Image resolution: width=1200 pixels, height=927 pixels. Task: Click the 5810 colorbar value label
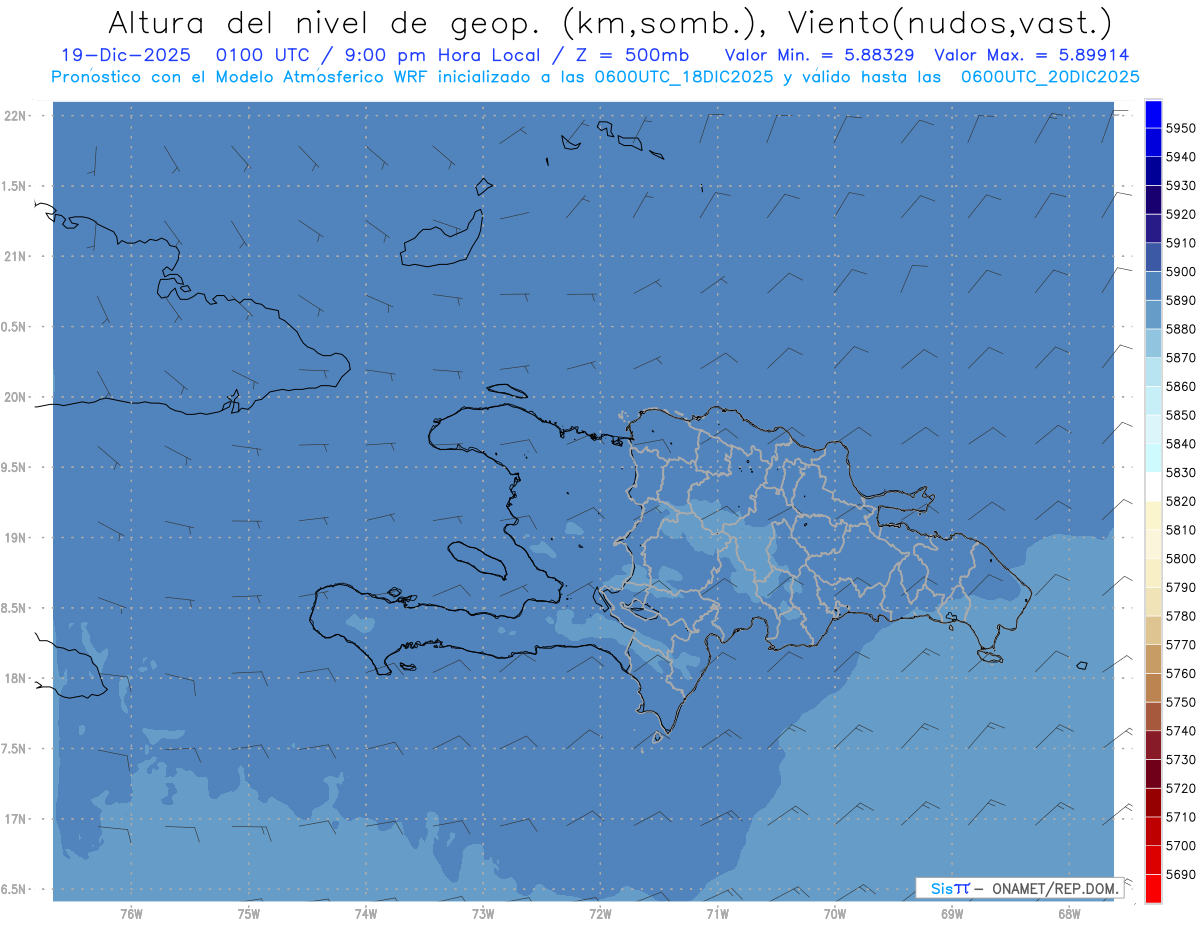point(1180,530)
